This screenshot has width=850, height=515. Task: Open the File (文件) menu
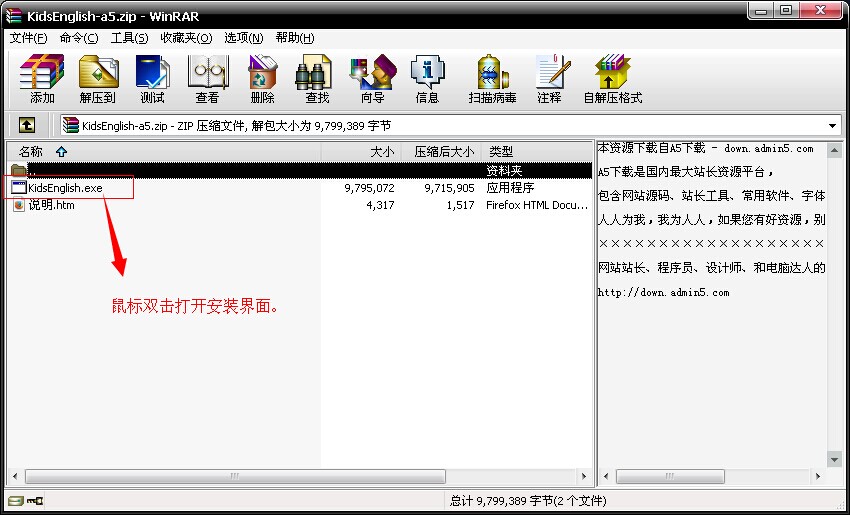(29, 37)
